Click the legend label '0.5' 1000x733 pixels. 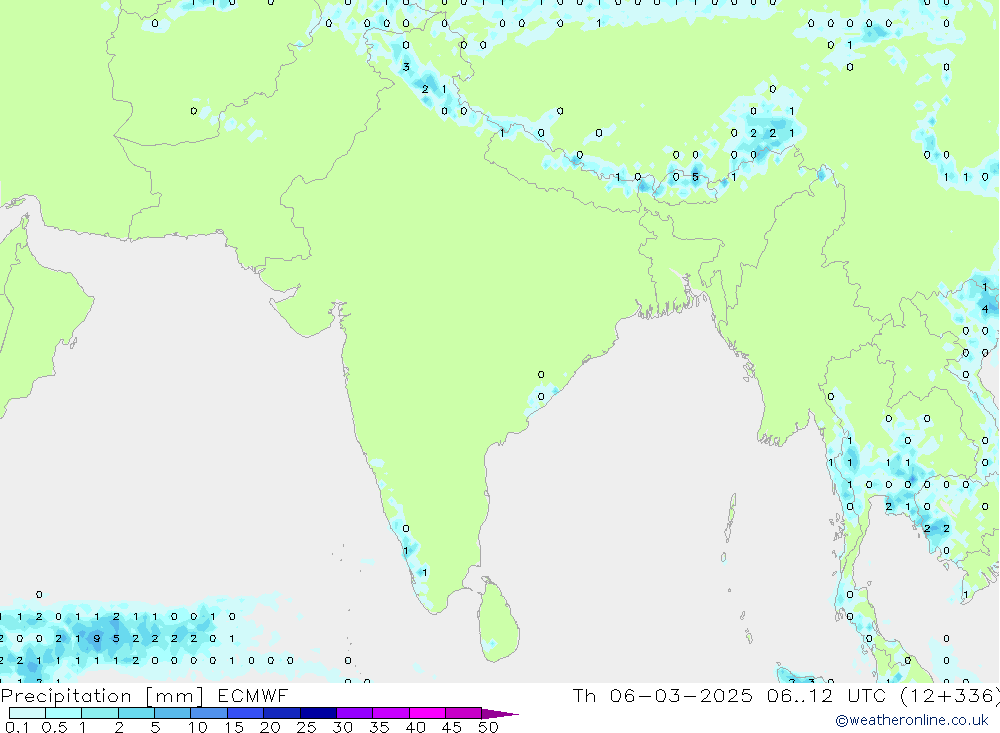(54, 727)
